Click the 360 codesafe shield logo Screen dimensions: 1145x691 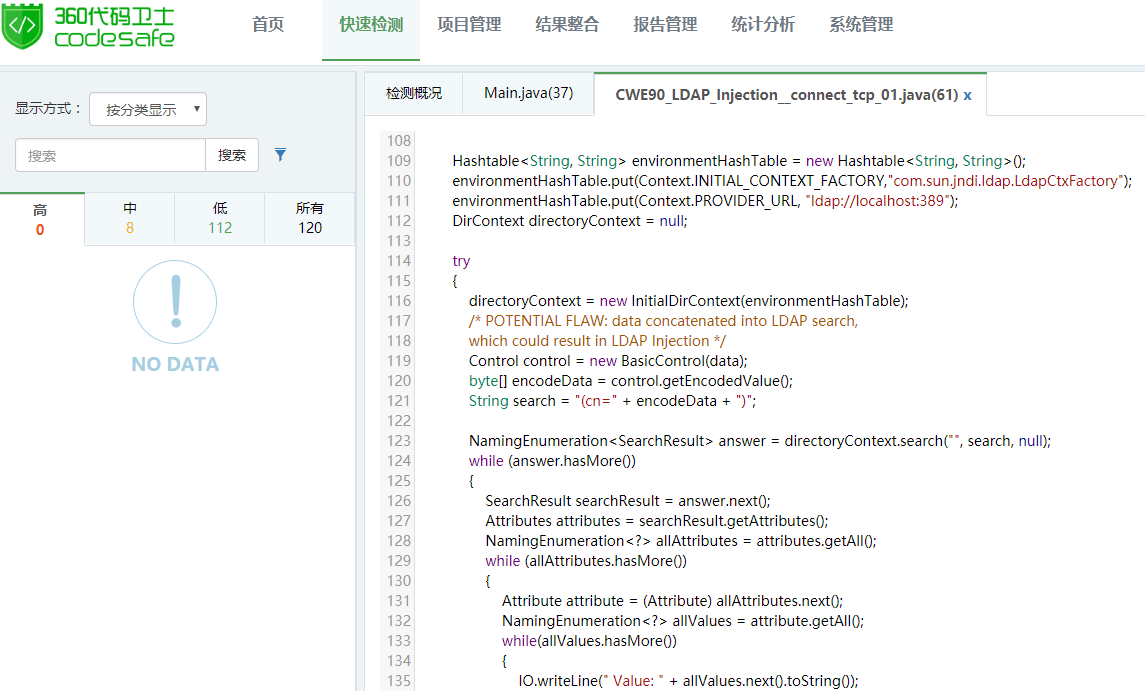click(x=22, y=27)
